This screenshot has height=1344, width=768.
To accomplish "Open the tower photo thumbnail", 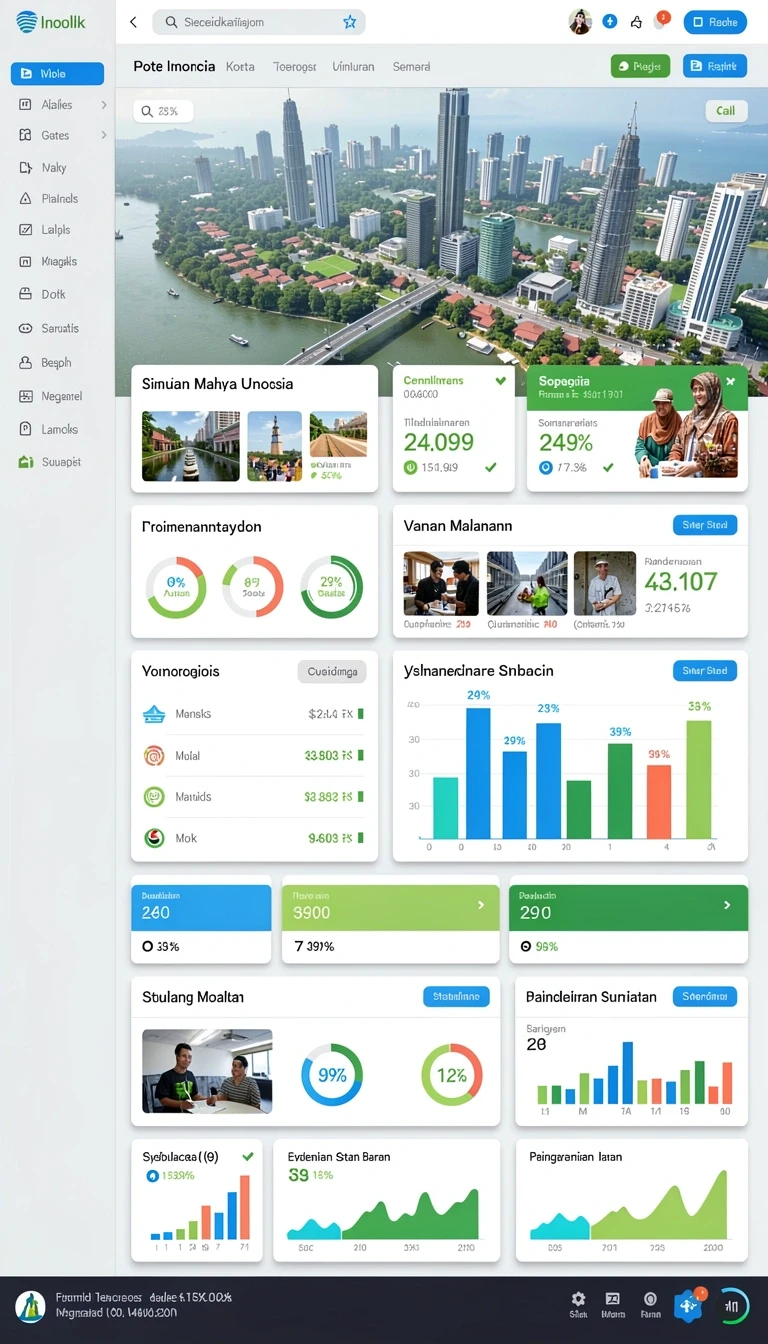I will coord(274,446).
